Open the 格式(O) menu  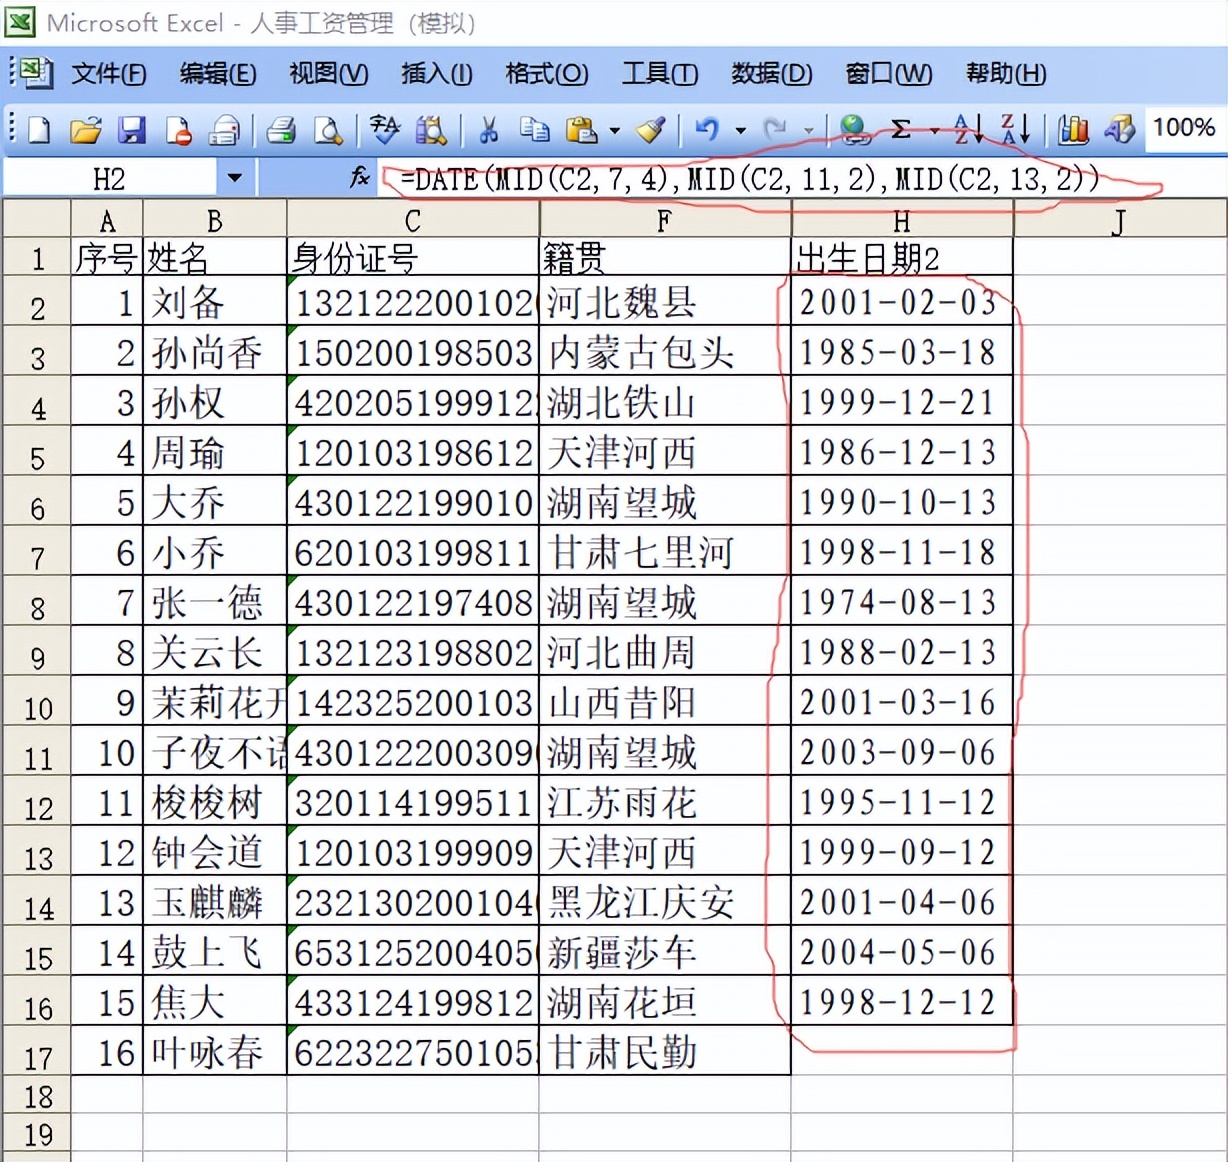(x=546, y=74)
